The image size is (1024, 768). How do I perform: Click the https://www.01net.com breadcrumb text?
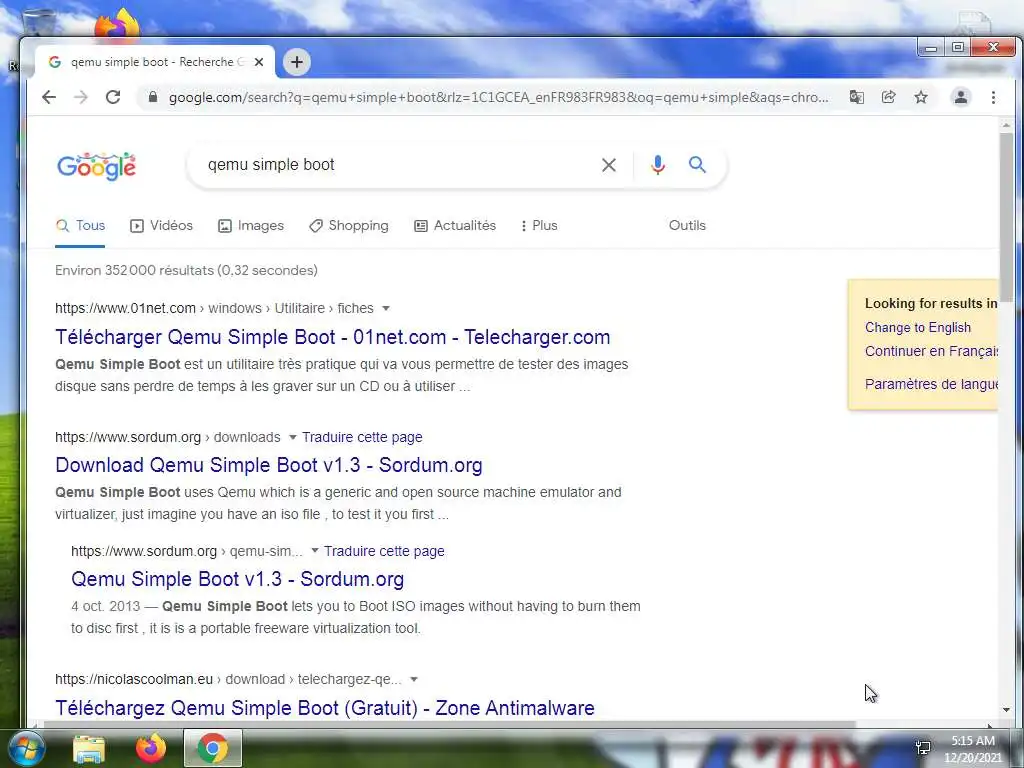(x=125, y=308)
